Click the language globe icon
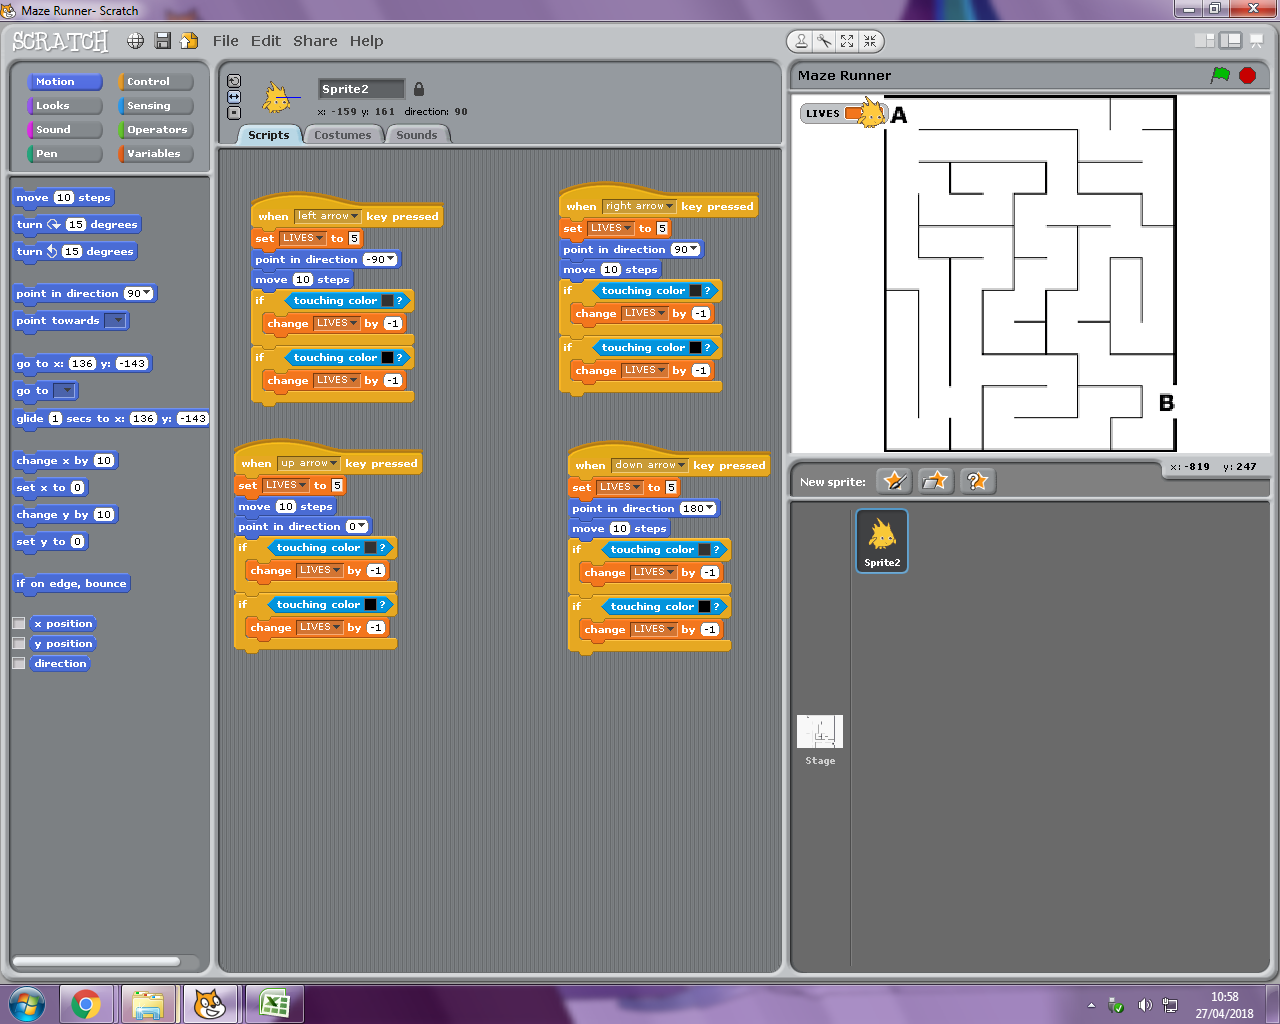The height and width of the screenshot is (1024, 1280). (x=135, y=41)
